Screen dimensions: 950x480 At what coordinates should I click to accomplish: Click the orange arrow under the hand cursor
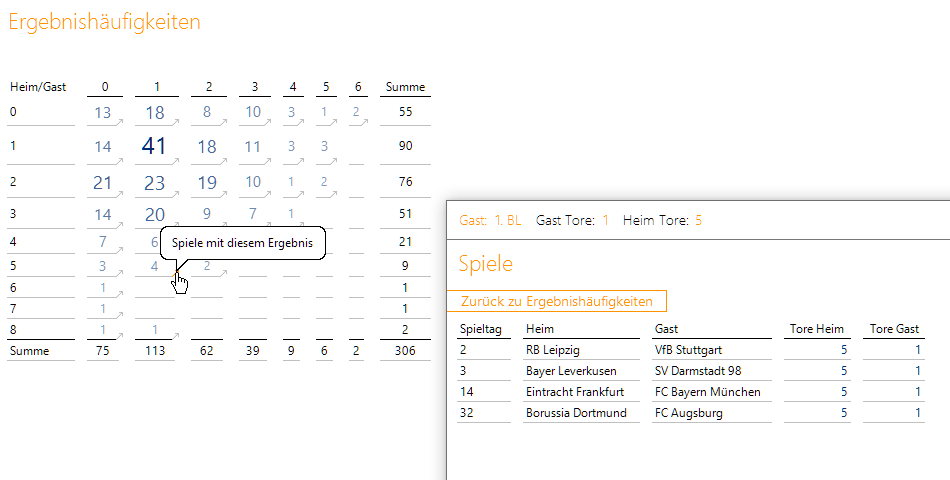click(x=174, y=272)
